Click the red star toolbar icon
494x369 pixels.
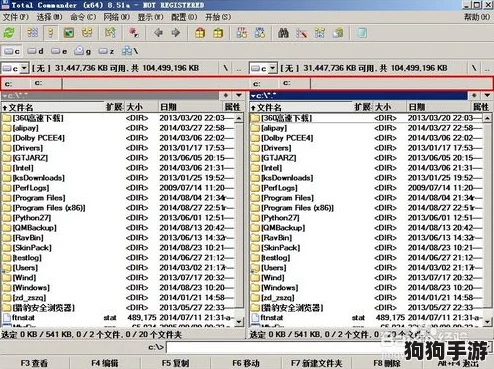pyautogui.click(x=134, y=33)
